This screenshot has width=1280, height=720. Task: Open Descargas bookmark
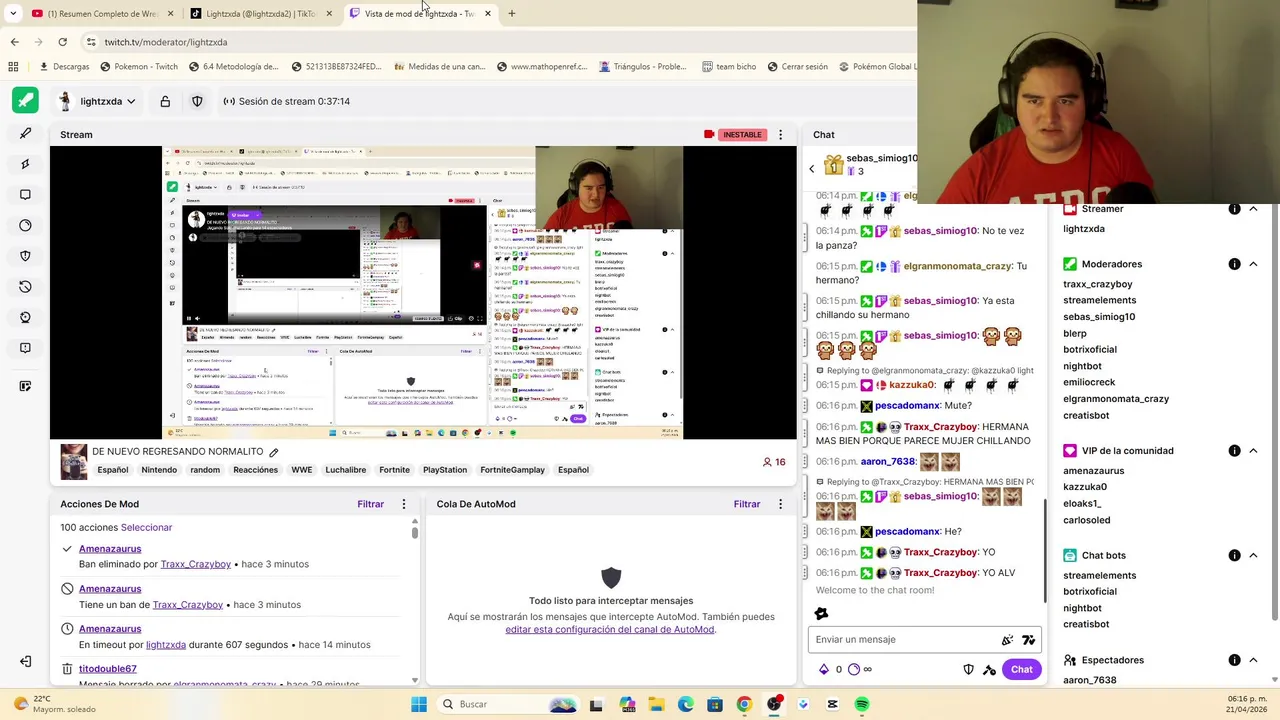64,67
